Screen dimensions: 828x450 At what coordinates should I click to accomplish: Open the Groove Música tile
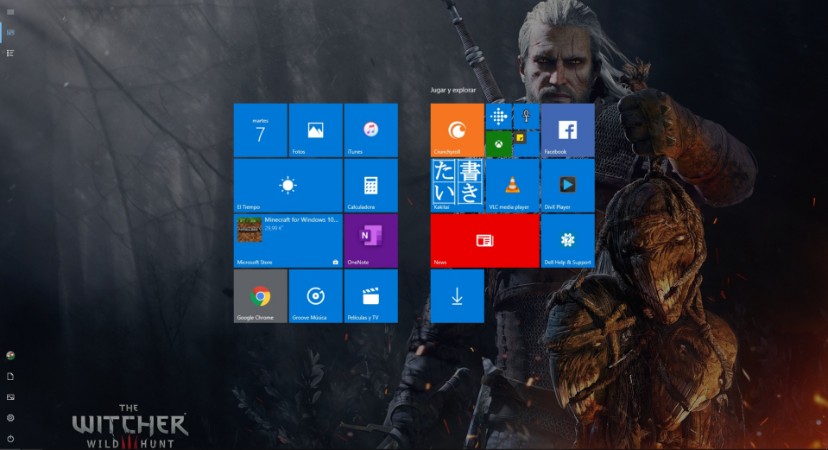(316, 296)
